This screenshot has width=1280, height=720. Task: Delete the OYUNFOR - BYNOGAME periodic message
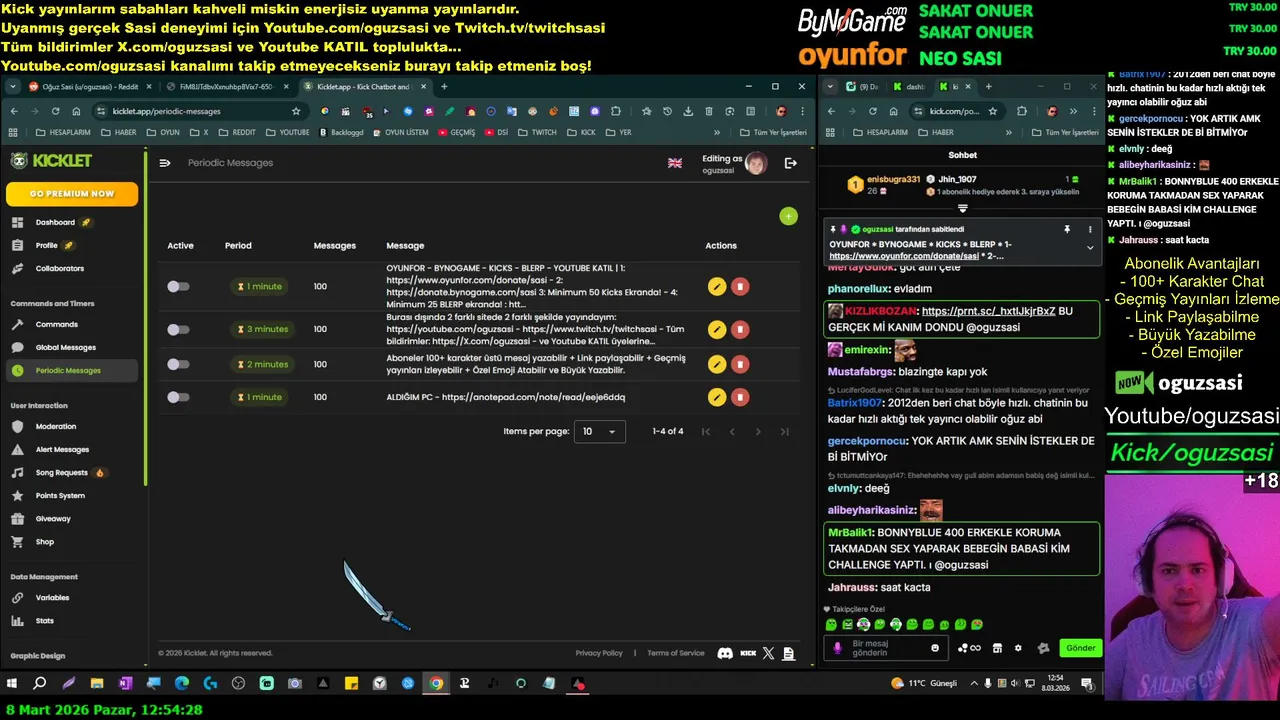tap(740, 286)
